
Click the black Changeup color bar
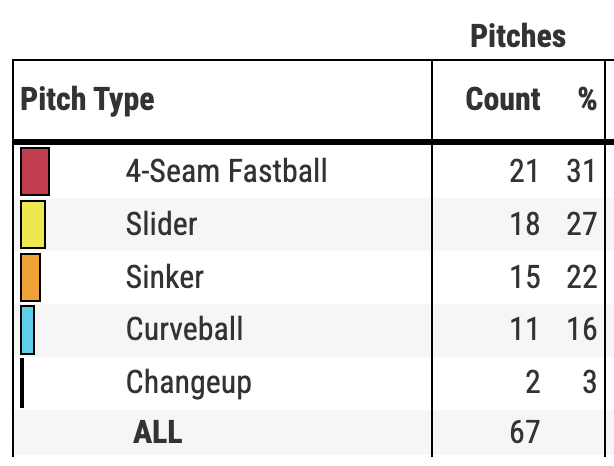pyautogui.click(x=22, y=383)
